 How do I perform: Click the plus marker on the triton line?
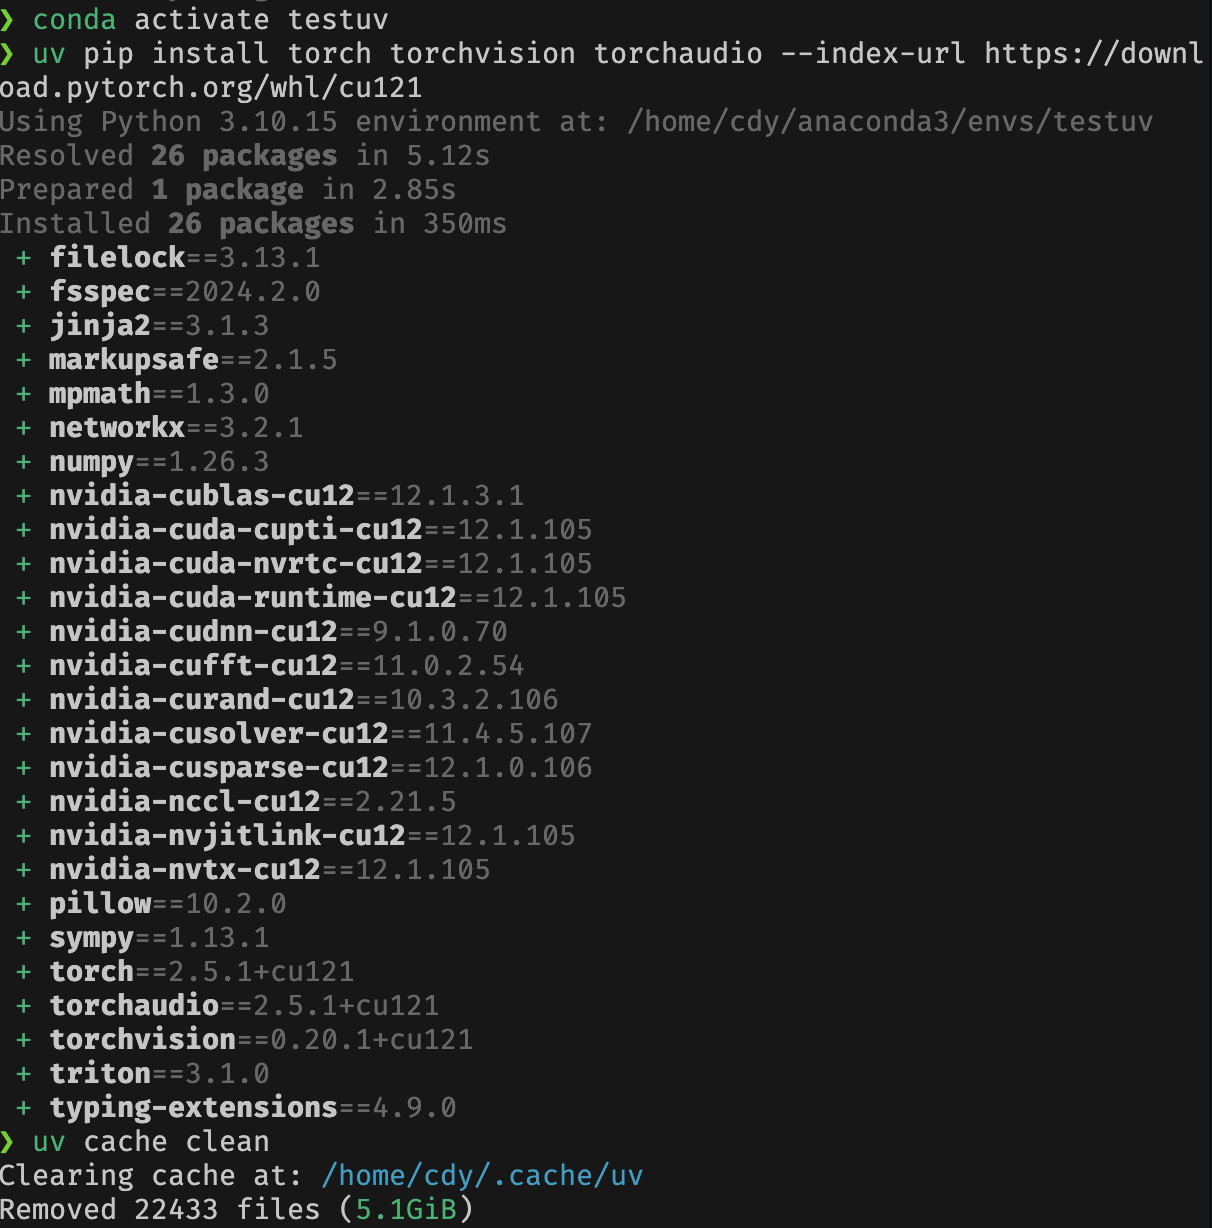[x=24, y=1074]
